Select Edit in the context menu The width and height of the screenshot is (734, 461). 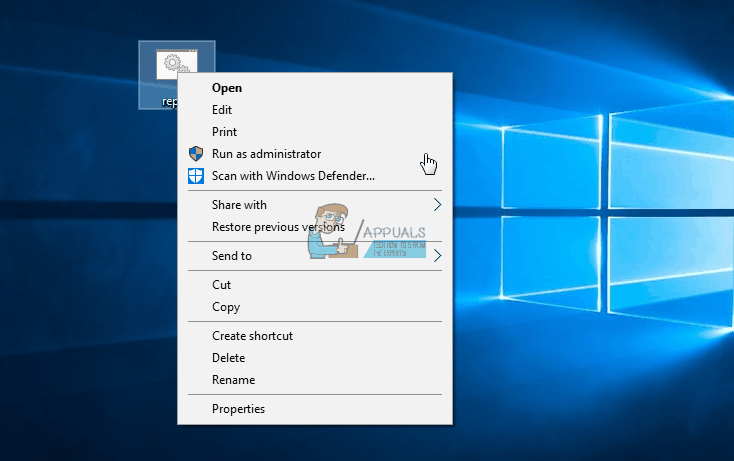pyautogui.click(x=223, y=110)
